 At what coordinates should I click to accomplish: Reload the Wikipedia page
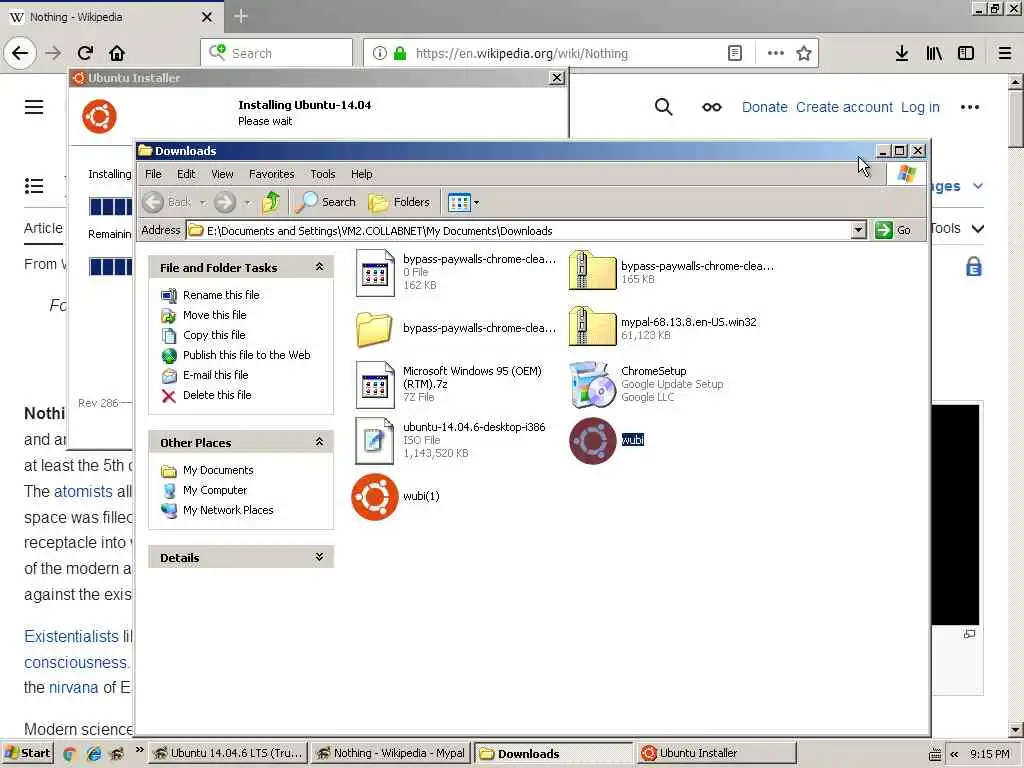tap(85, 53)
